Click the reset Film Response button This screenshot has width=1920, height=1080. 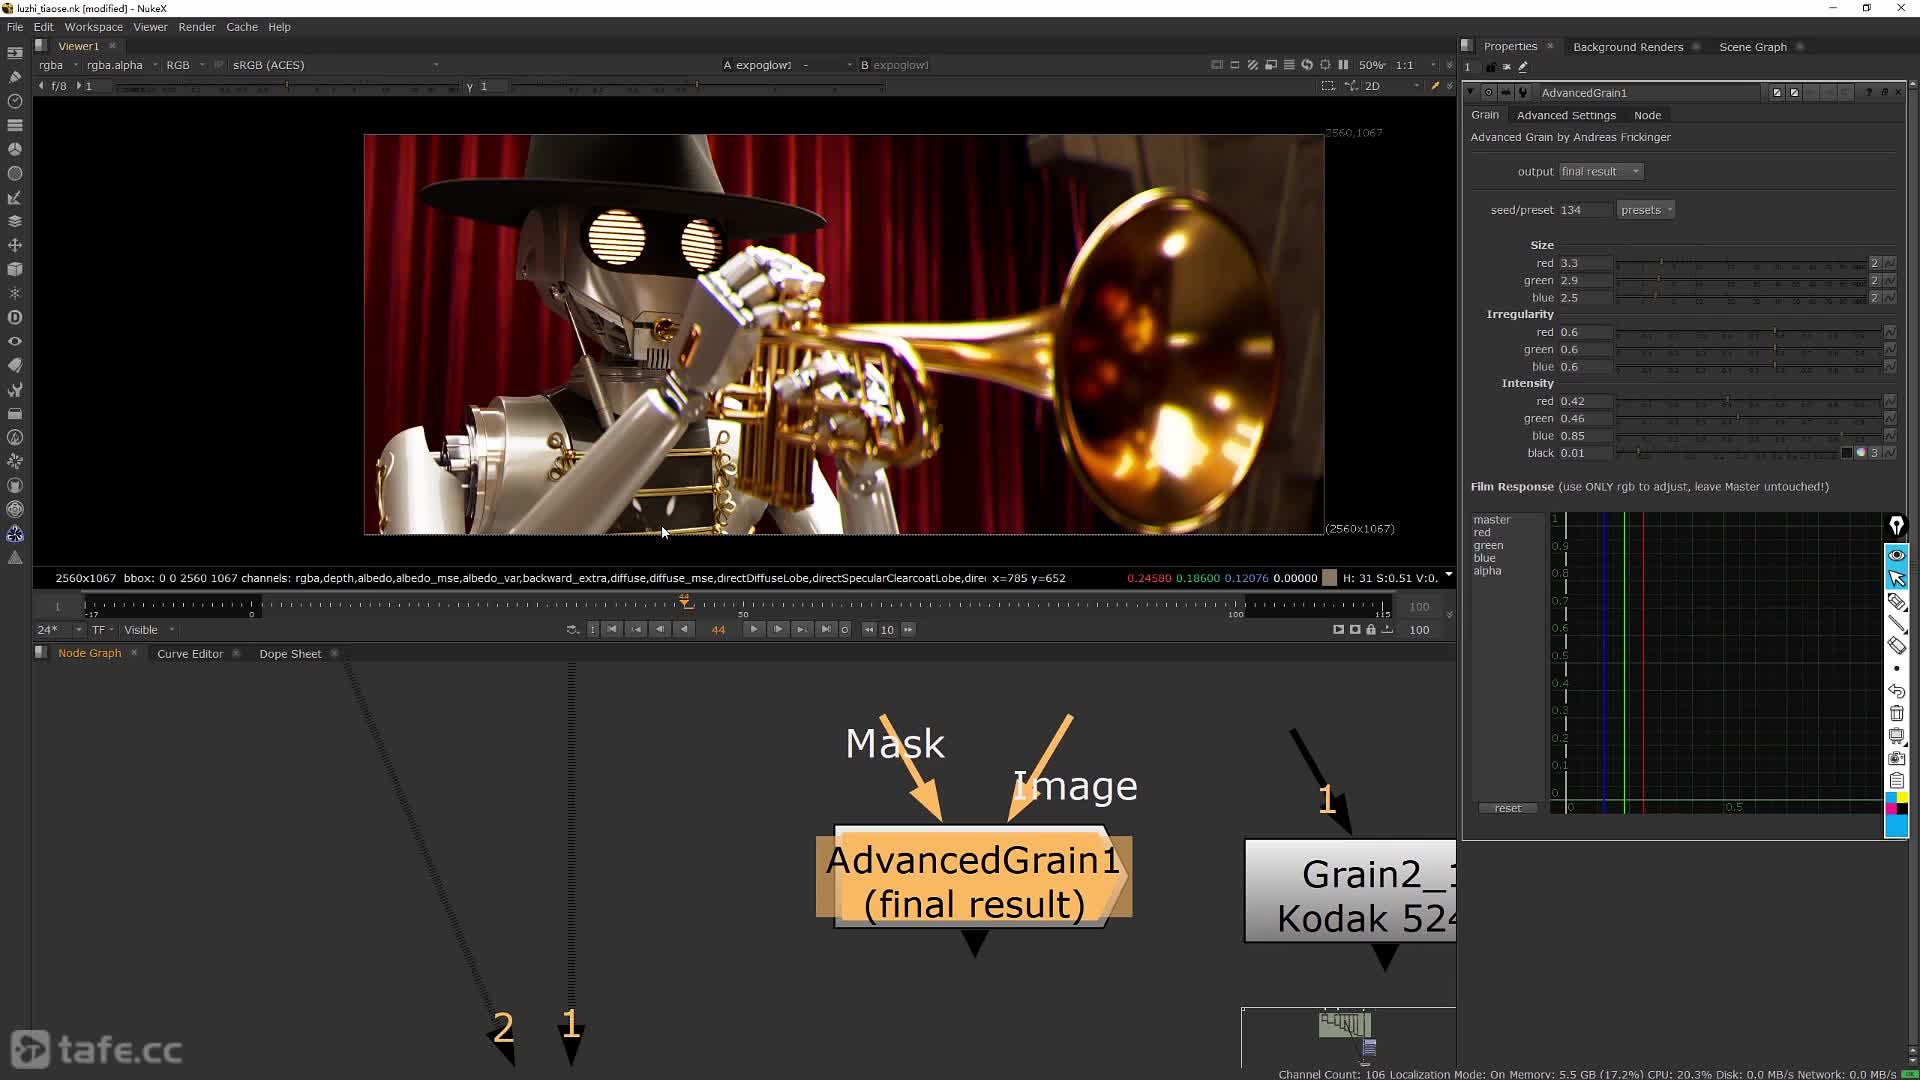tap(1507, 807)
